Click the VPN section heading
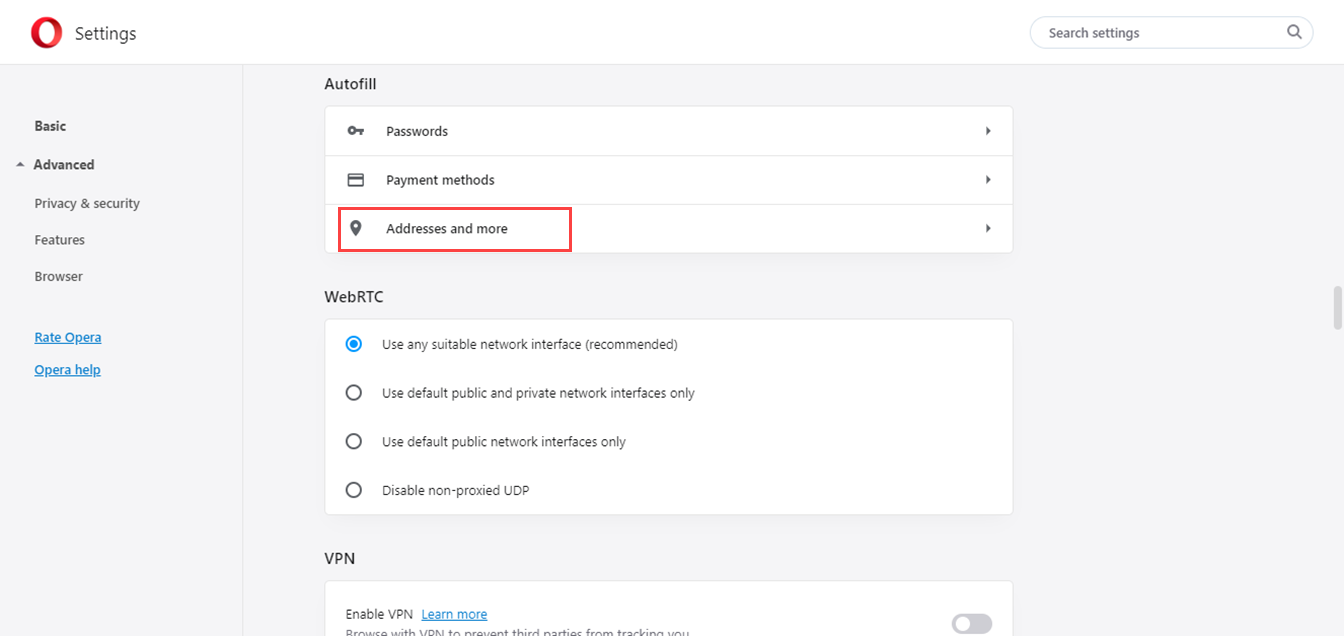 [x=340, y=558]
